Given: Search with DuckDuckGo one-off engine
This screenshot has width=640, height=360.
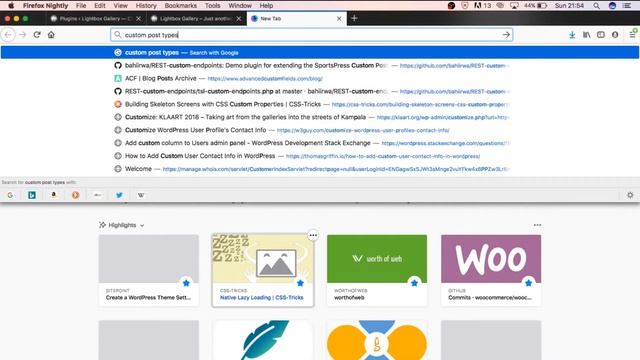Looking at the screenshot, I should 76,195.
